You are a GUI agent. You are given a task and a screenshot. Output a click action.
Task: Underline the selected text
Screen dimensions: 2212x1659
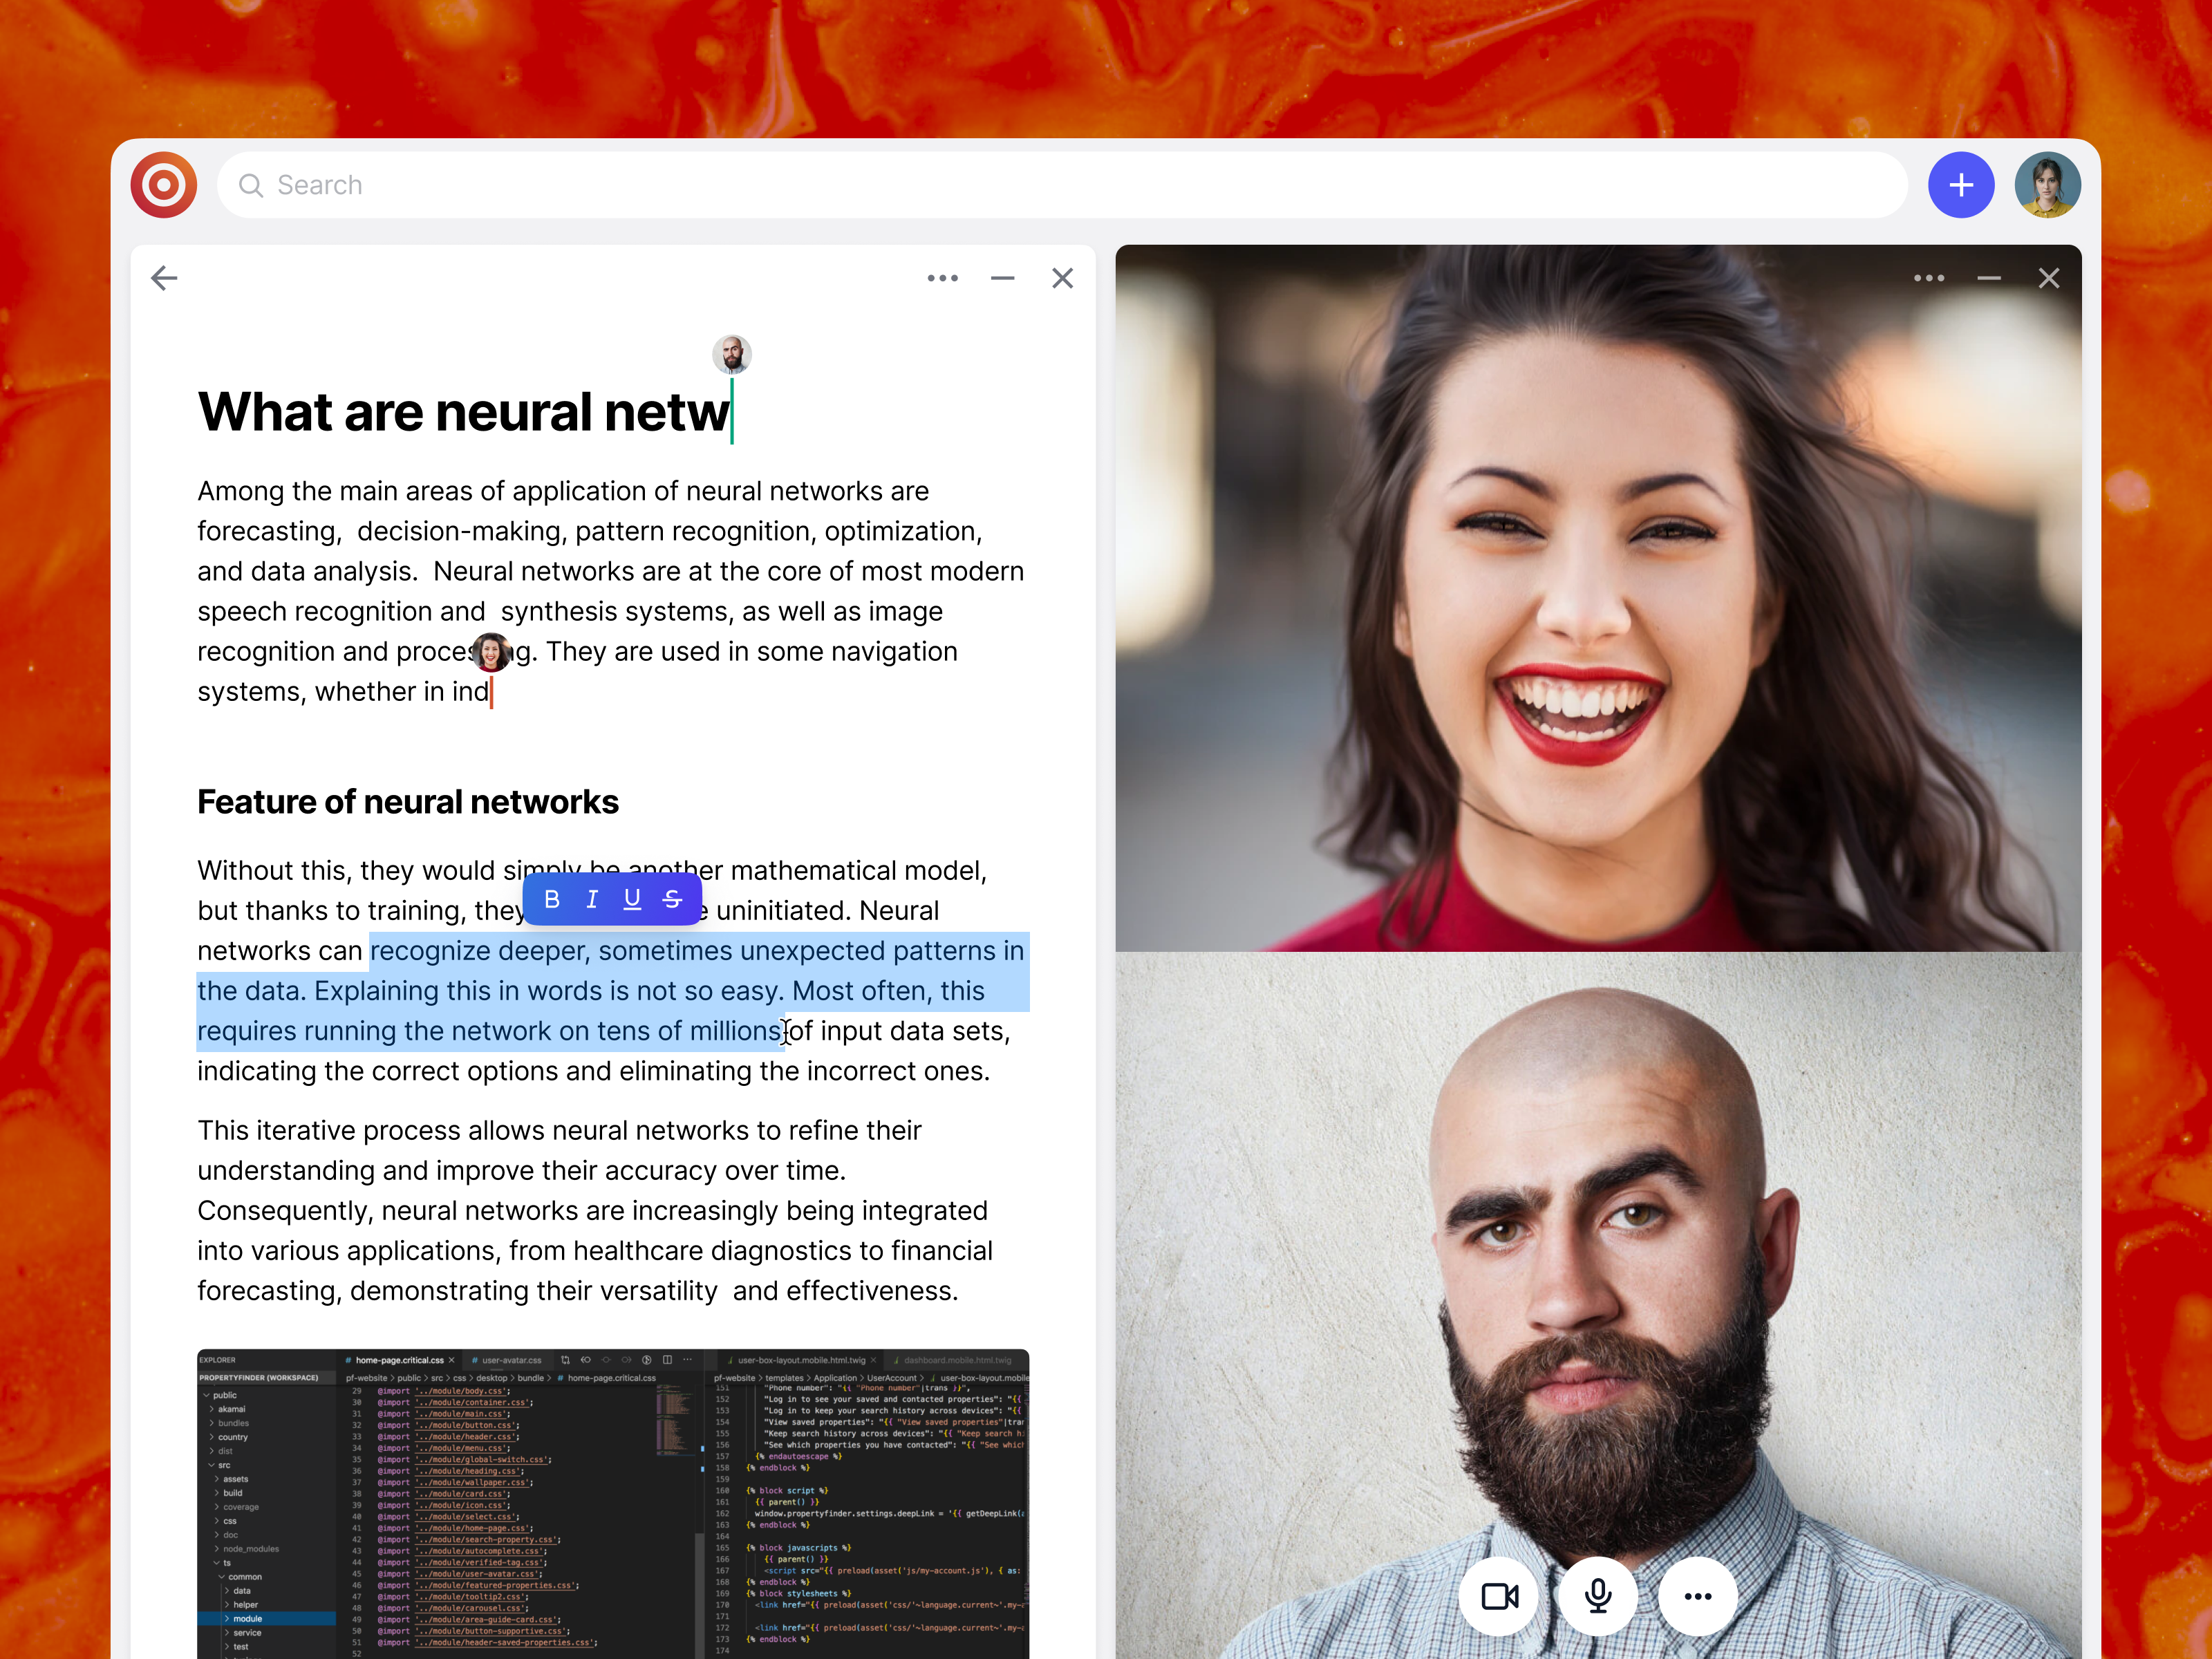[632, 899]
